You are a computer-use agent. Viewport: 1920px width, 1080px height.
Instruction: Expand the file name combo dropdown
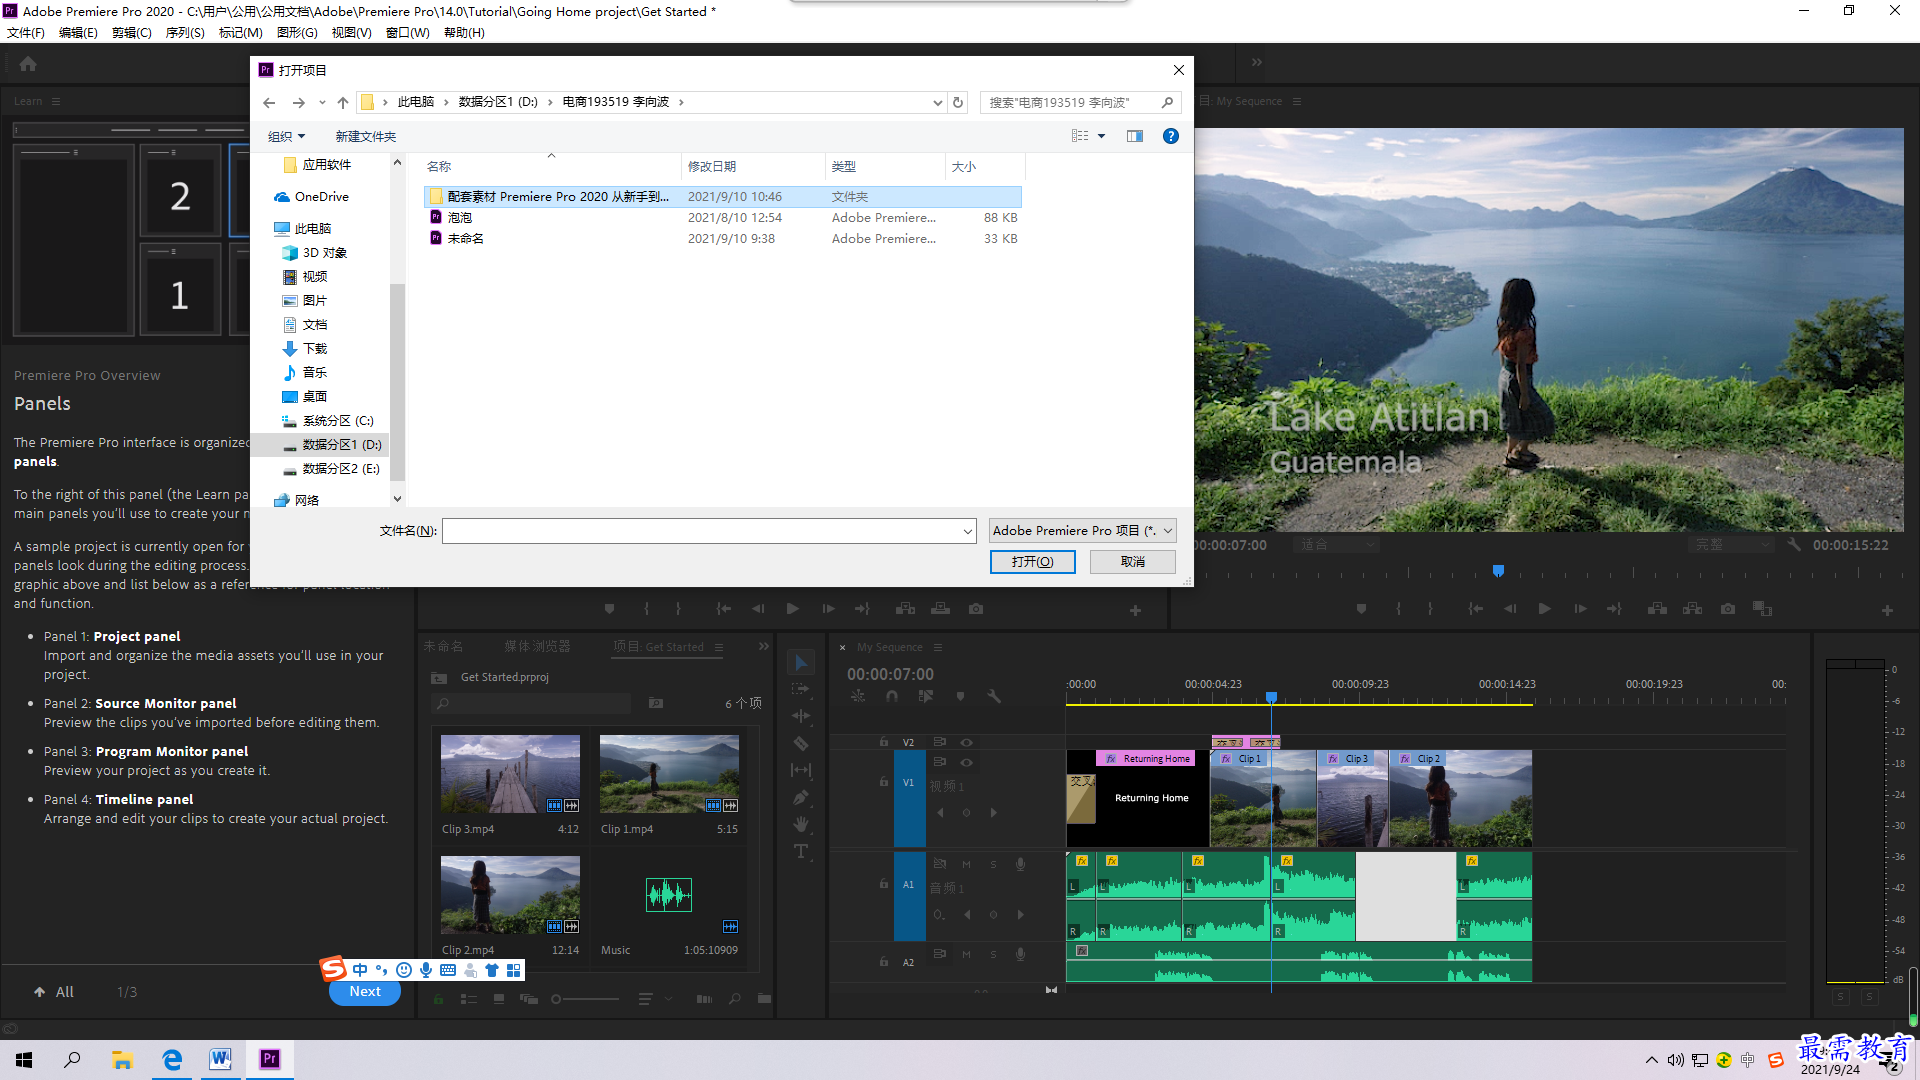[967, 531]
